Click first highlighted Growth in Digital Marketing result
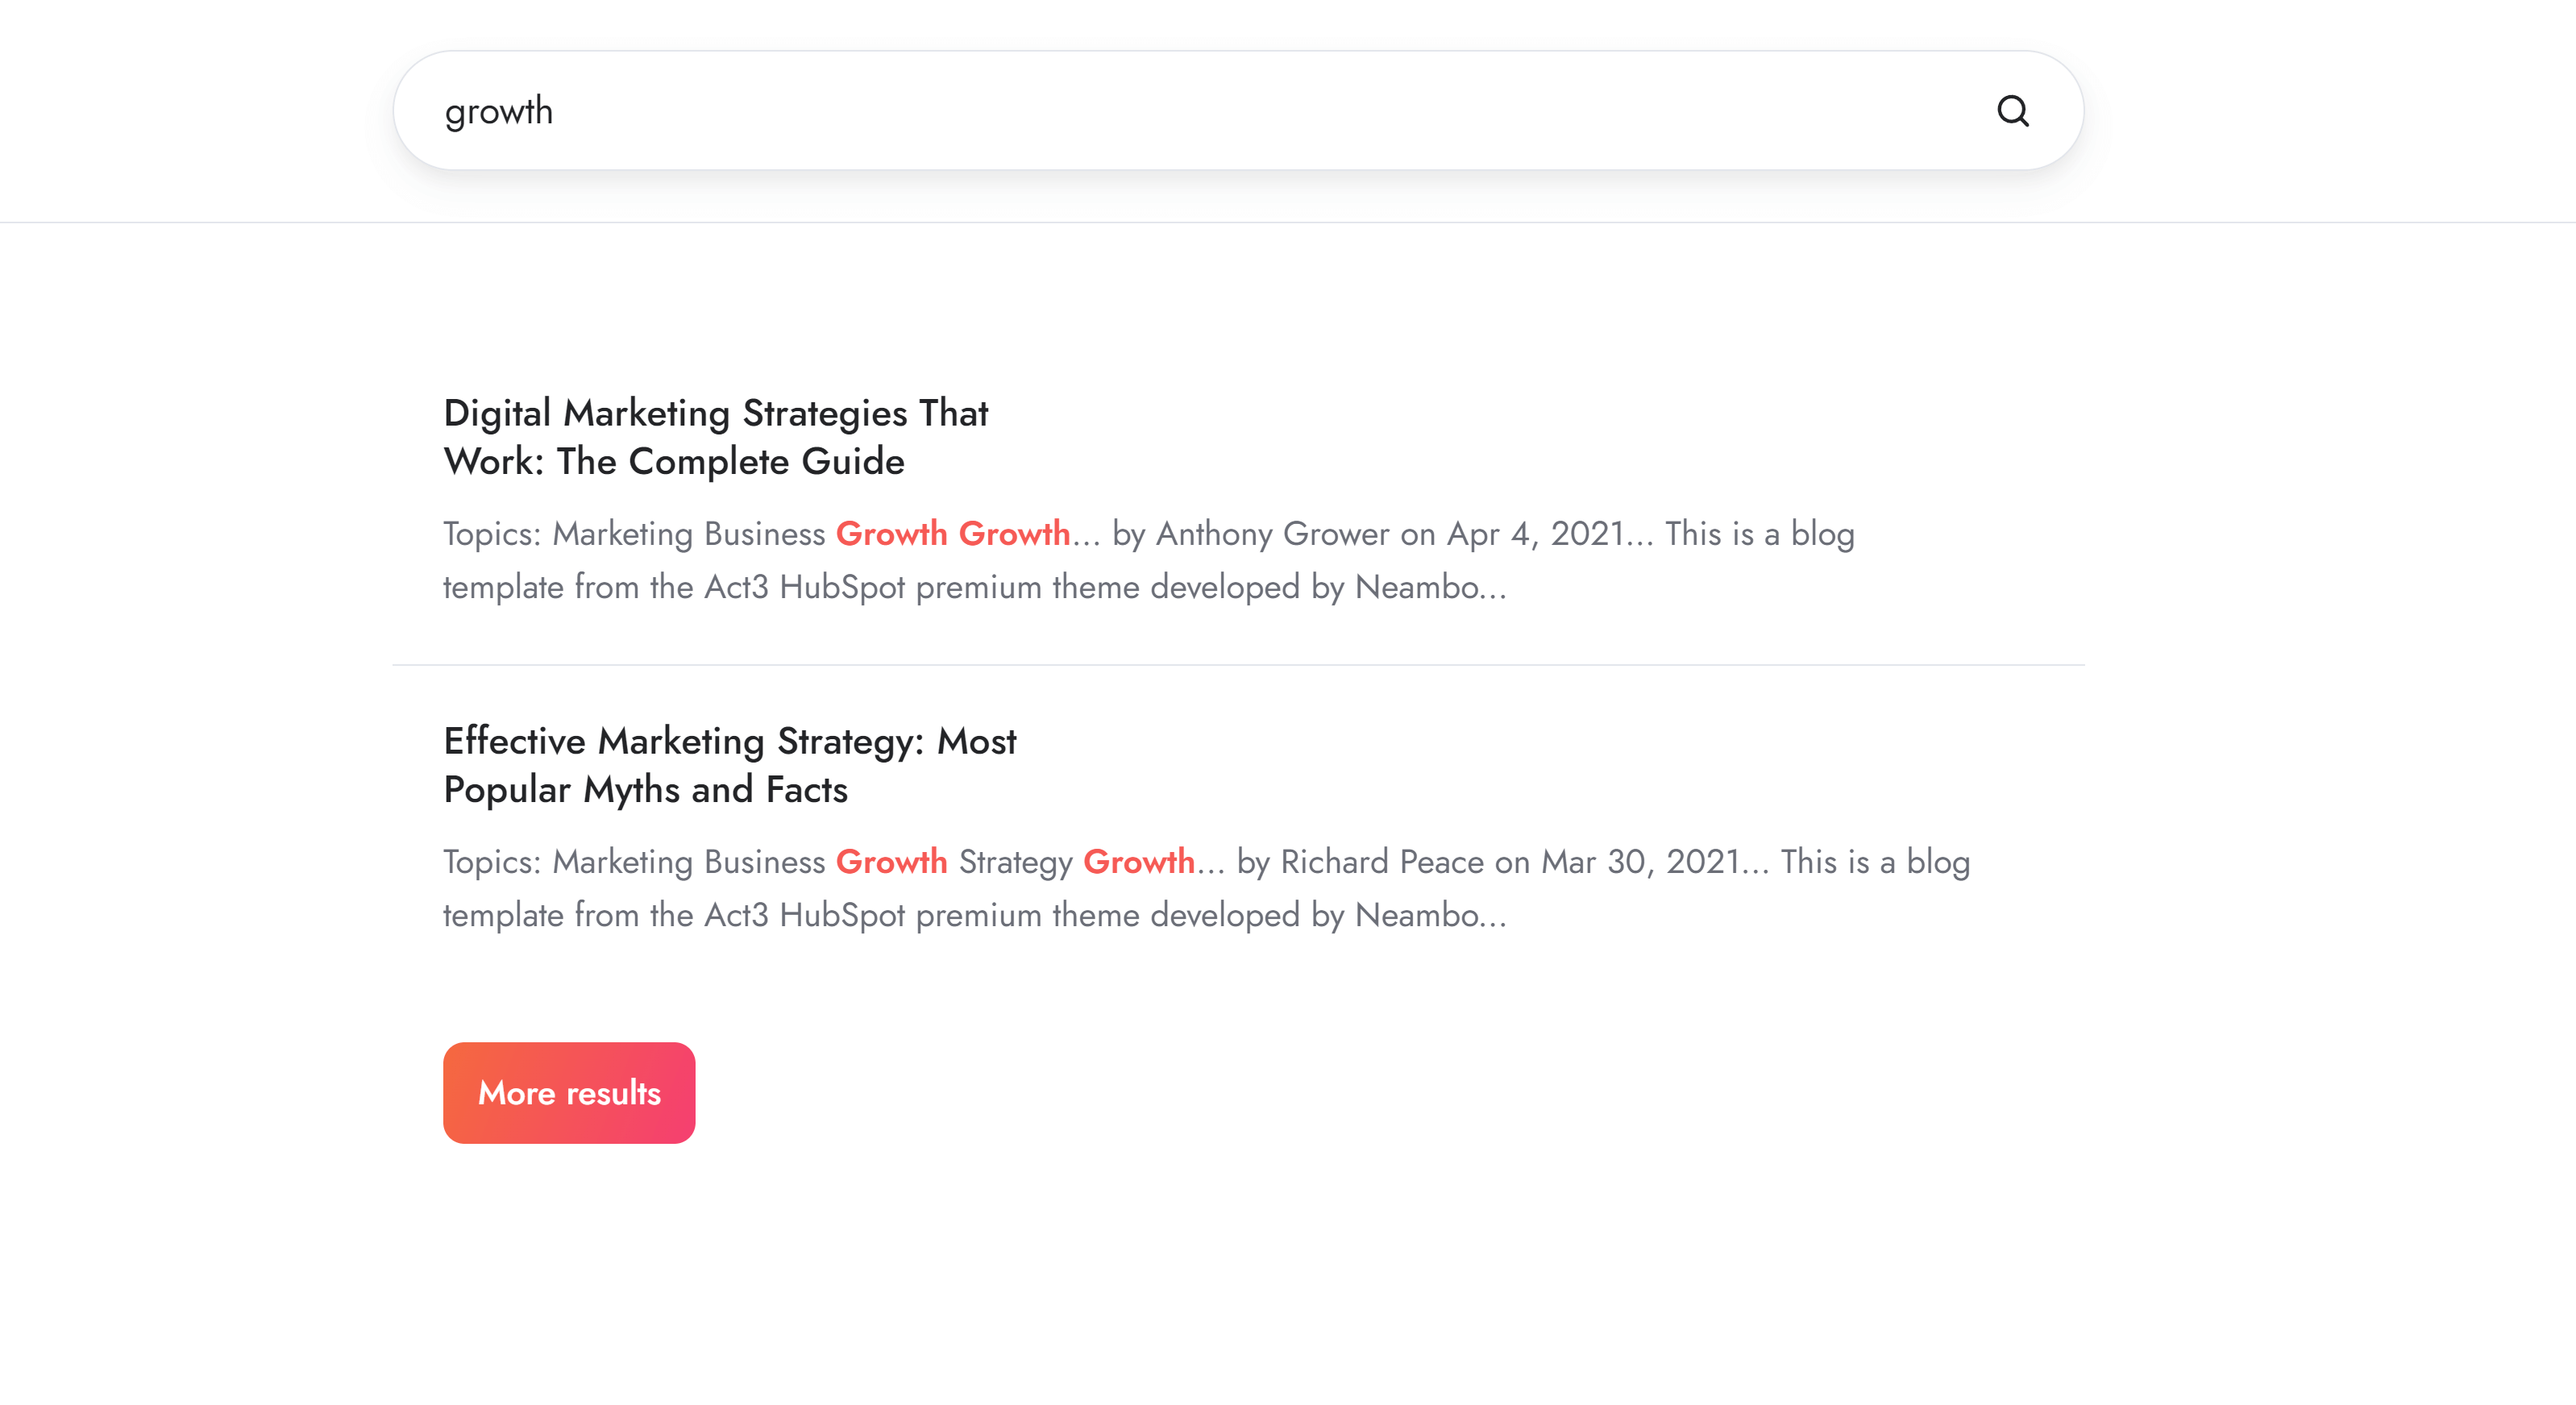 pos(891,534)
